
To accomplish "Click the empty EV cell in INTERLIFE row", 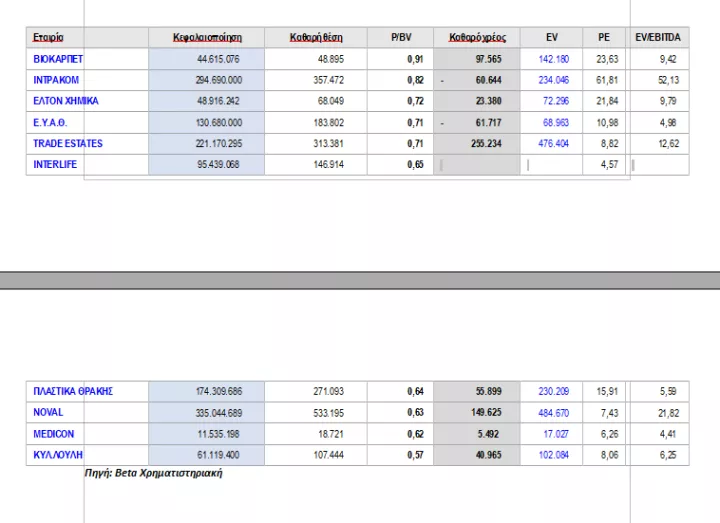I will pyautogui.click(x=552, y=164).
